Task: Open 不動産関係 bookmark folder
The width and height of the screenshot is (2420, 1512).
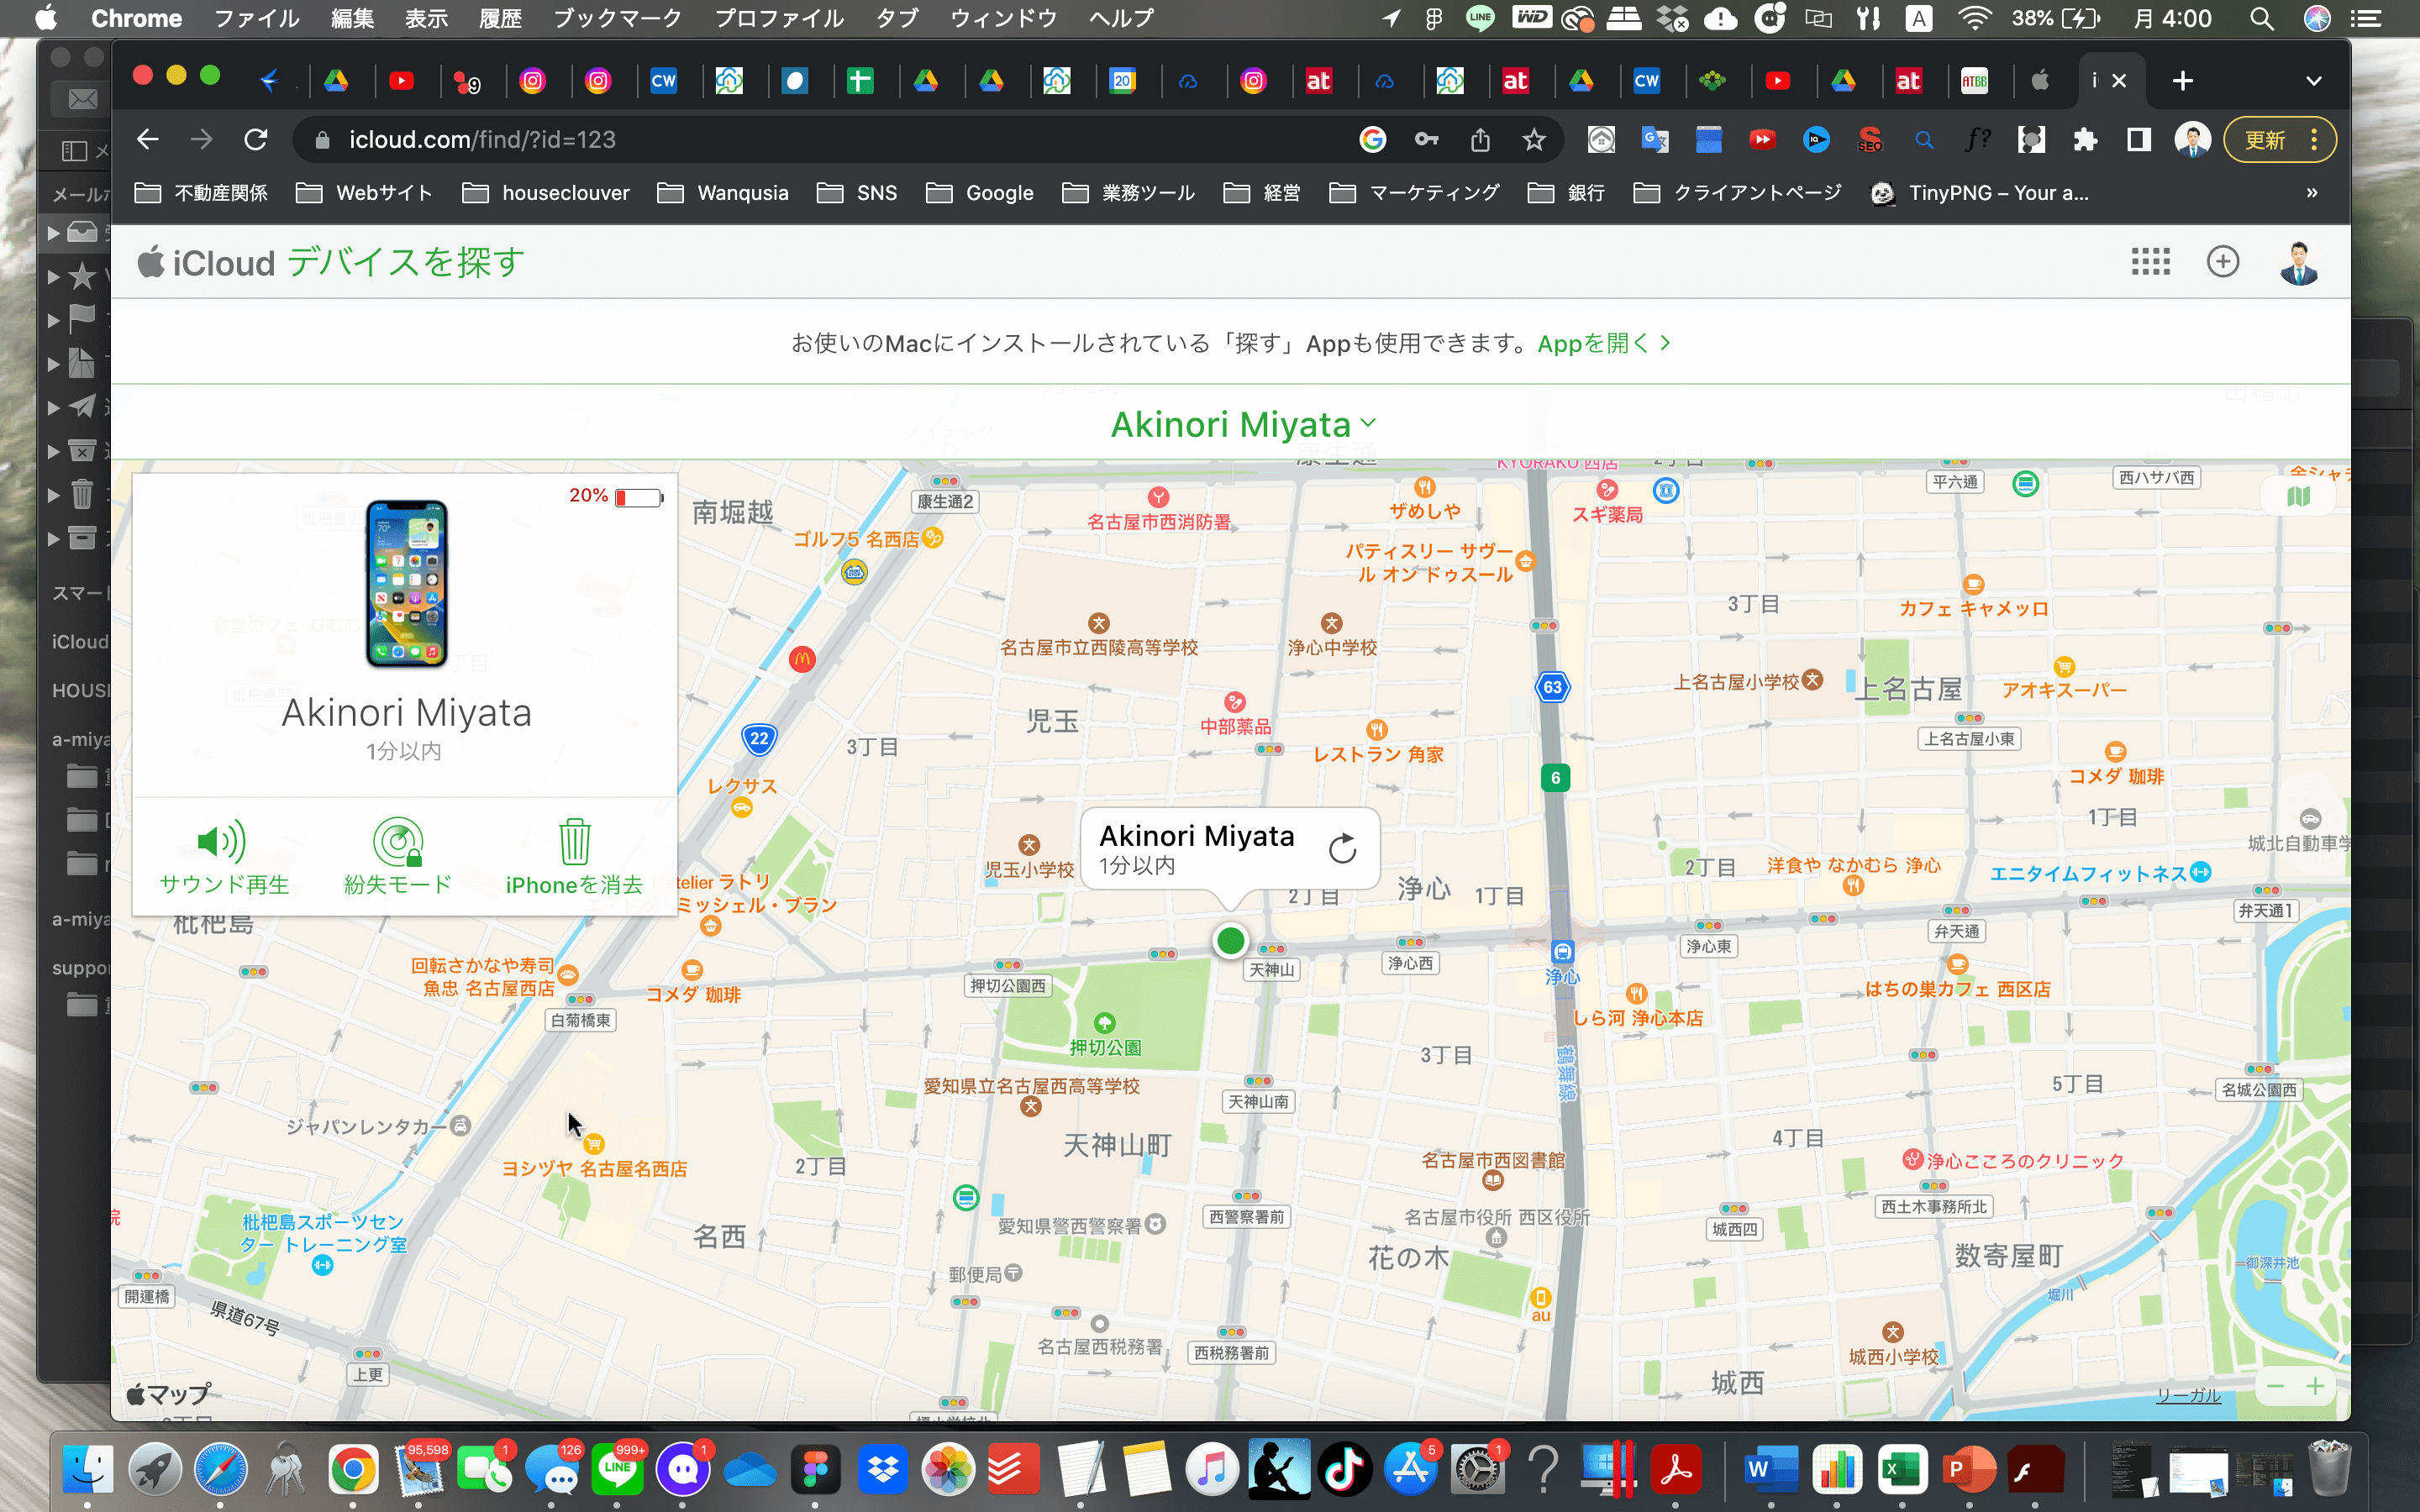Action: tap(201, 193)
